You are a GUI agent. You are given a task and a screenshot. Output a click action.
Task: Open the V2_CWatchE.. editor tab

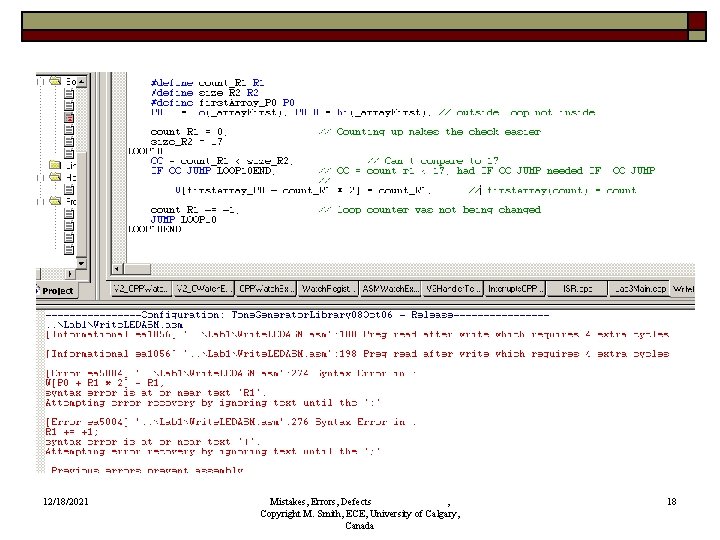tap(202, 289)
